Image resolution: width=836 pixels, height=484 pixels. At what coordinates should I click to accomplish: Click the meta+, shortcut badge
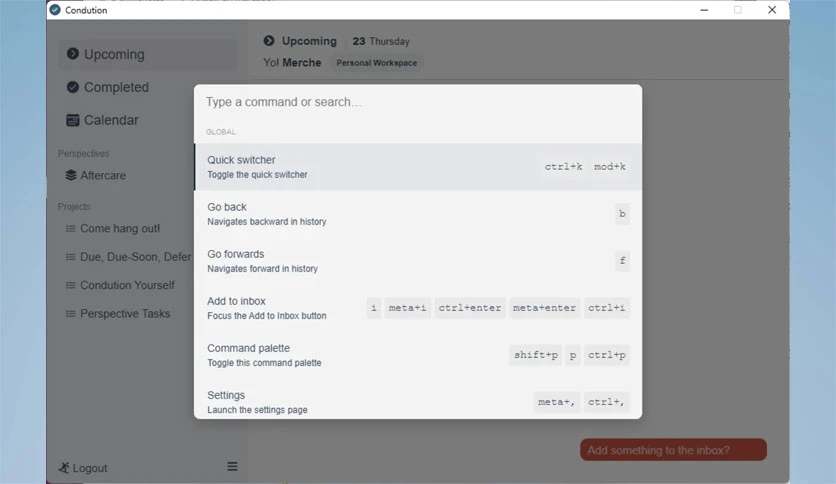point(557,401)
